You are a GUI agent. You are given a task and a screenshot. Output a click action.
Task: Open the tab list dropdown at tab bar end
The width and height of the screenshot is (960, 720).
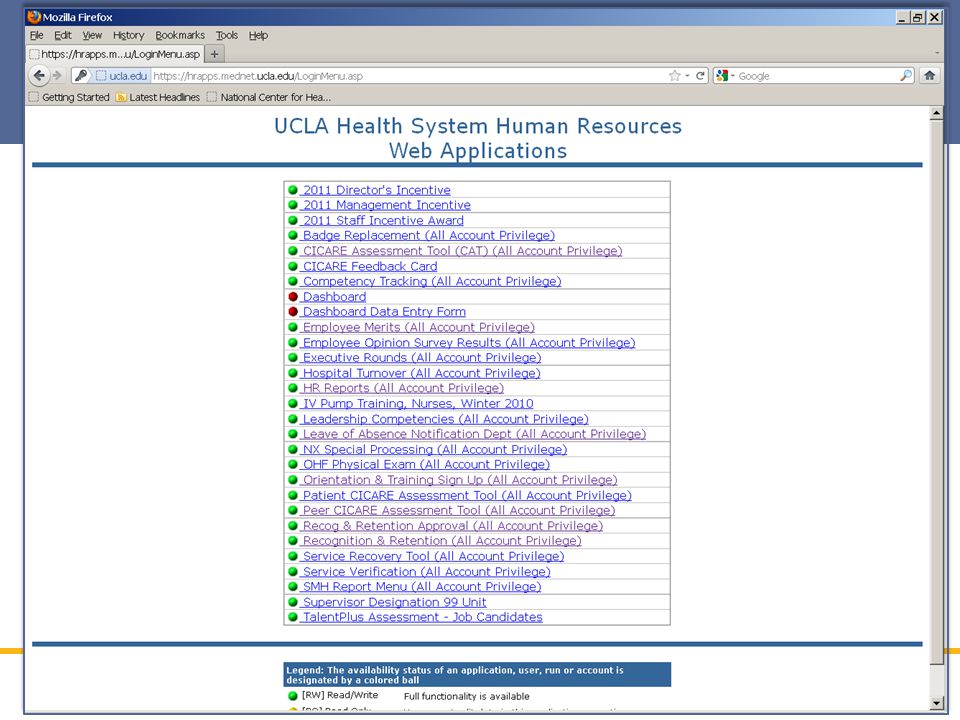[x=937, y=54]
